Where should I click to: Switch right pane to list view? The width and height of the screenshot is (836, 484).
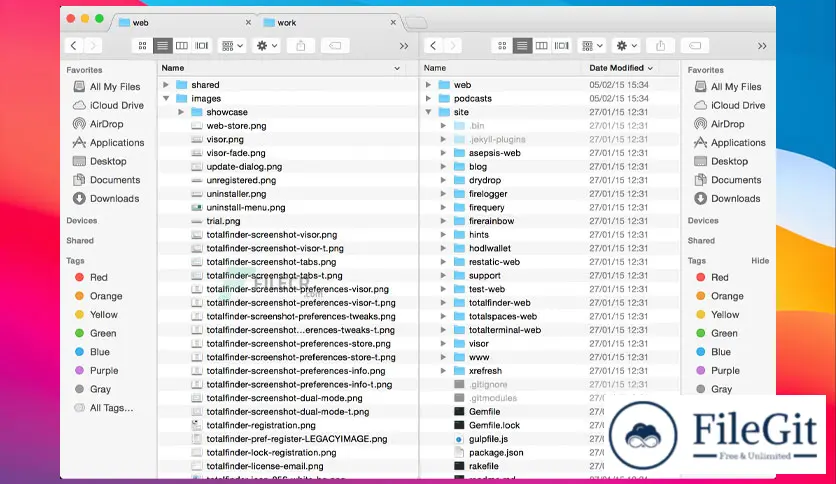pos(522,46)
